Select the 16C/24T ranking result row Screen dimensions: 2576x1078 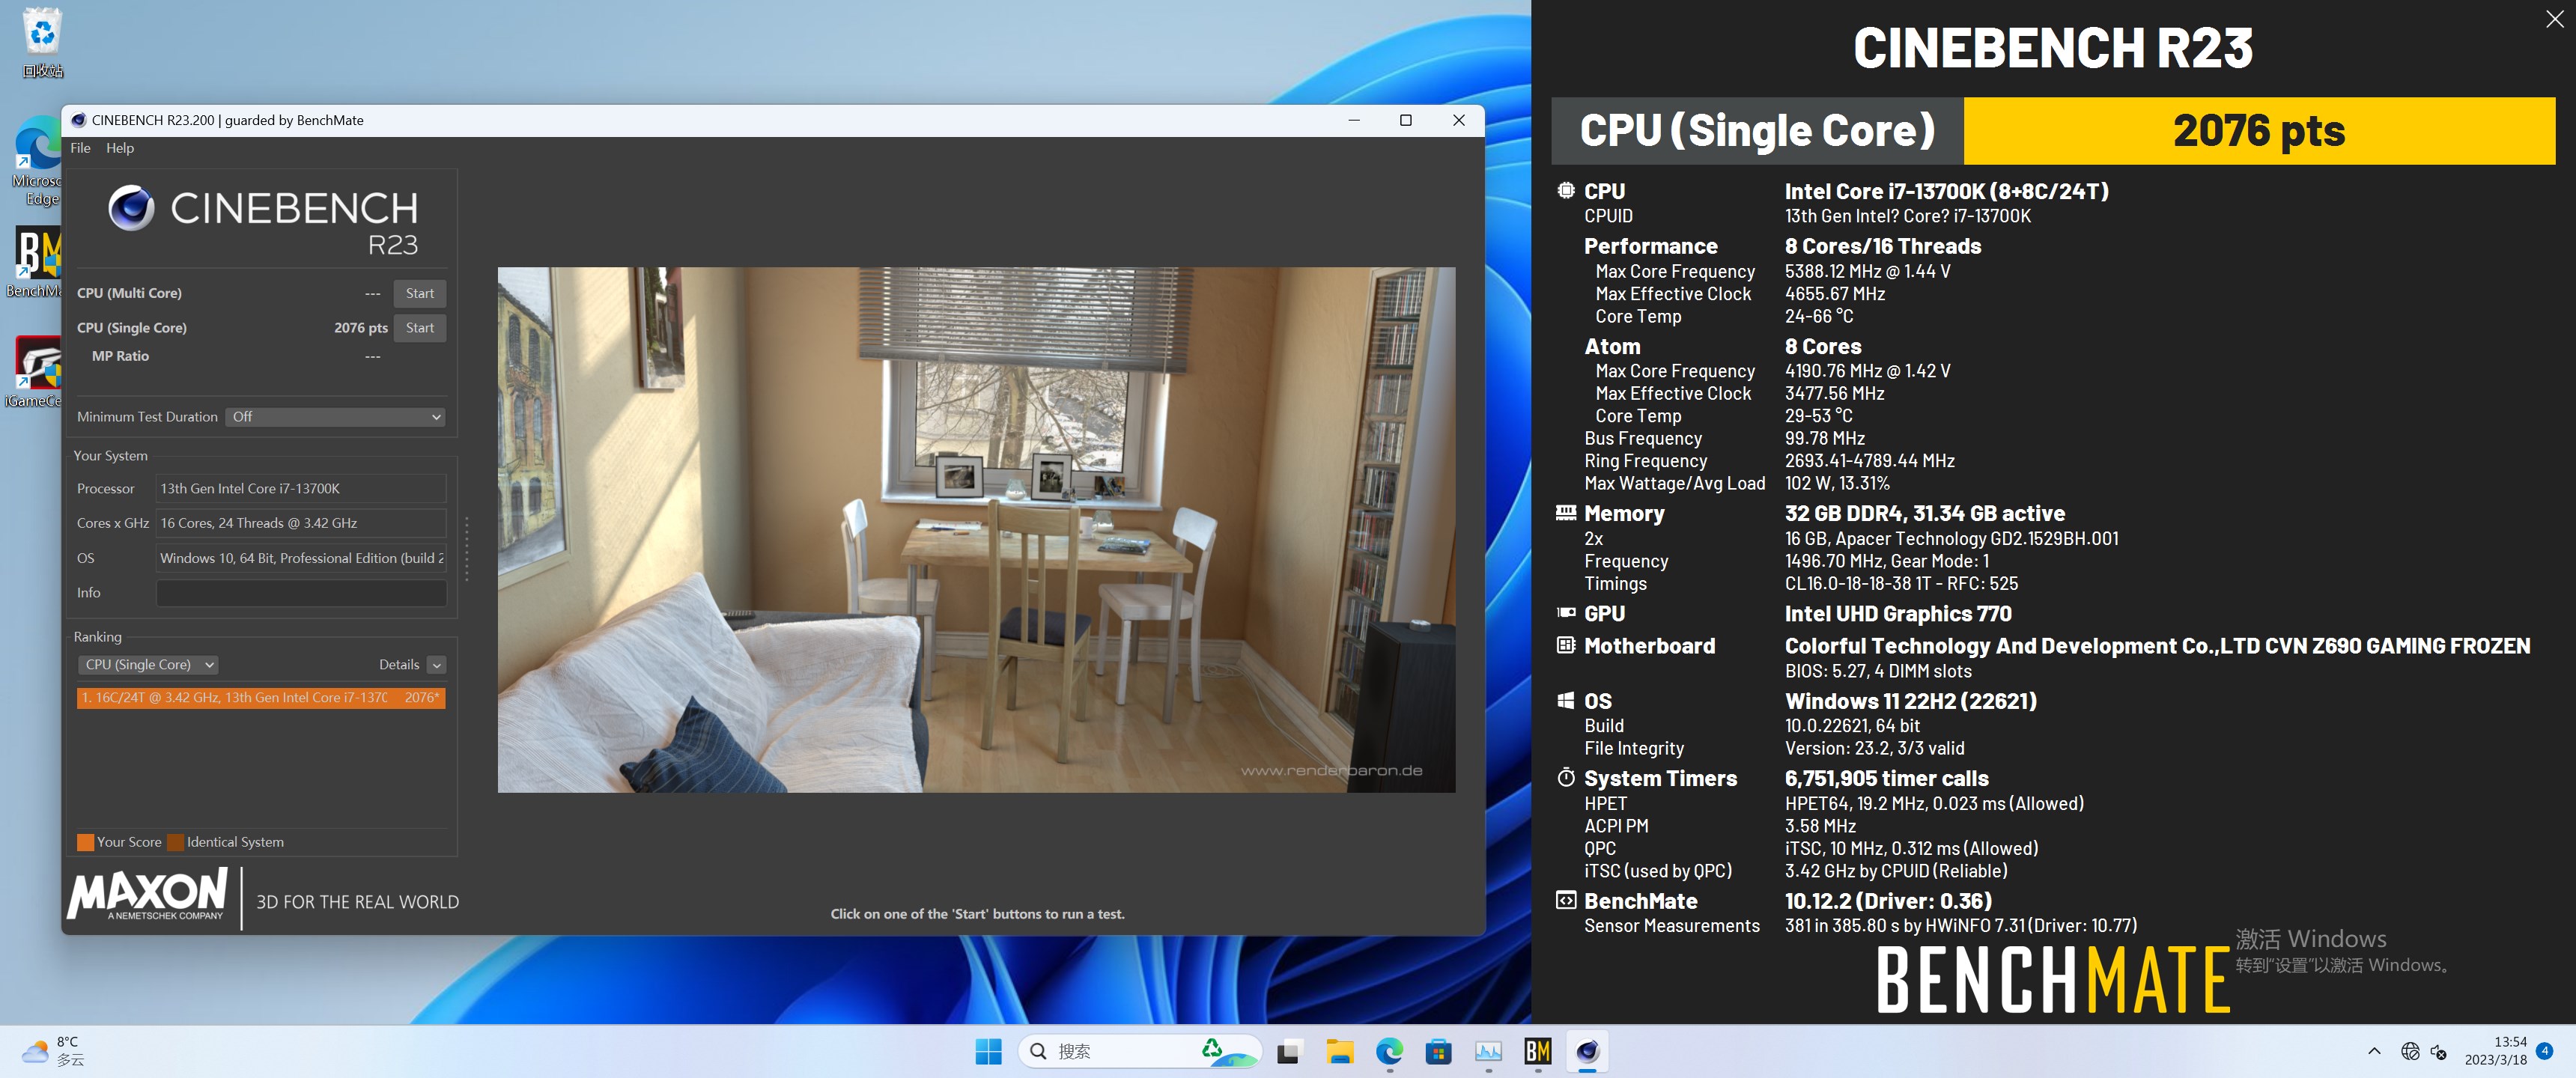tap(261, 697)
